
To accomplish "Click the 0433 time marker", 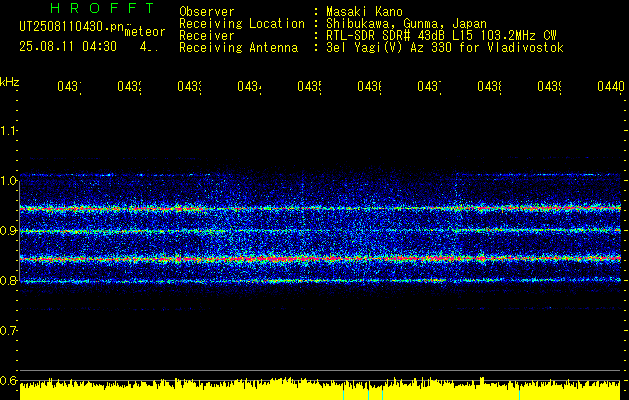I will (x=189, y=86).
